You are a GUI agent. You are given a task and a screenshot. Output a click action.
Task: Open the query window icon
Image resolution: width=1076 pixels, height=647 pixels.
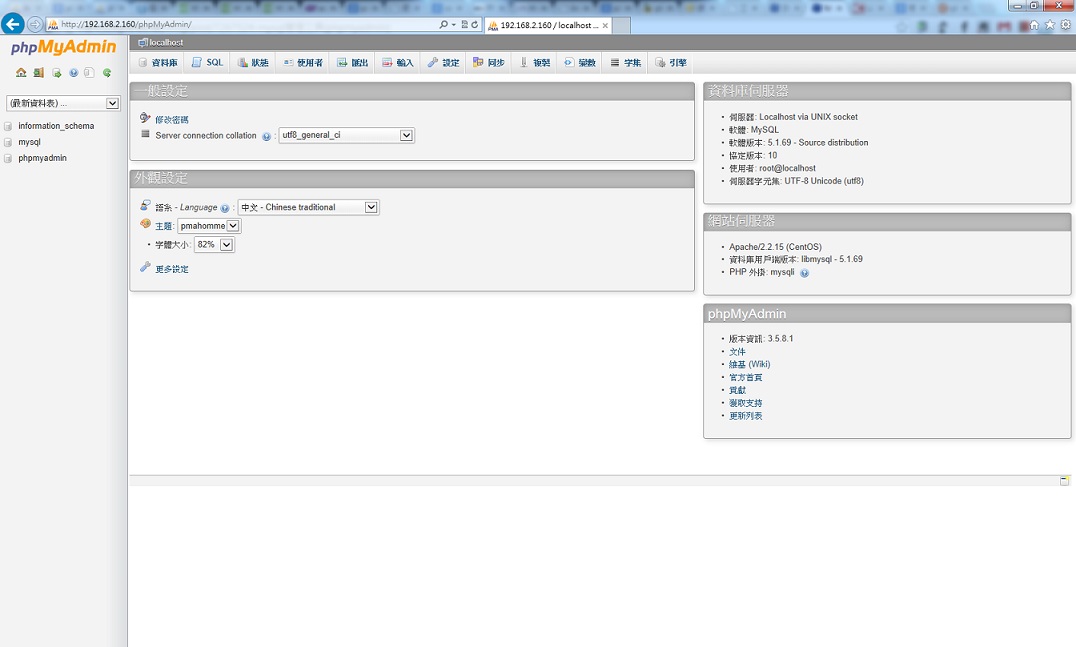(56, 73)
